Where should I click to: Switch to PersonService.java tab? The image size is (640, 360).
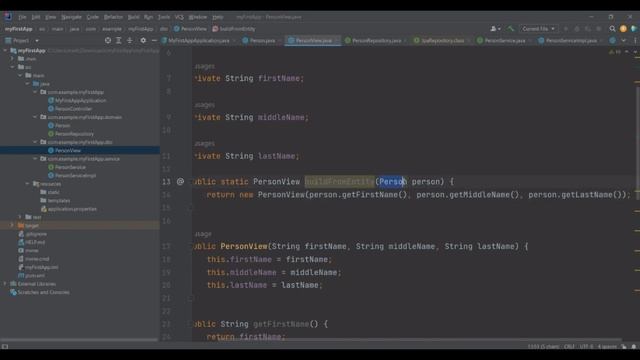[x=501, y=40]
